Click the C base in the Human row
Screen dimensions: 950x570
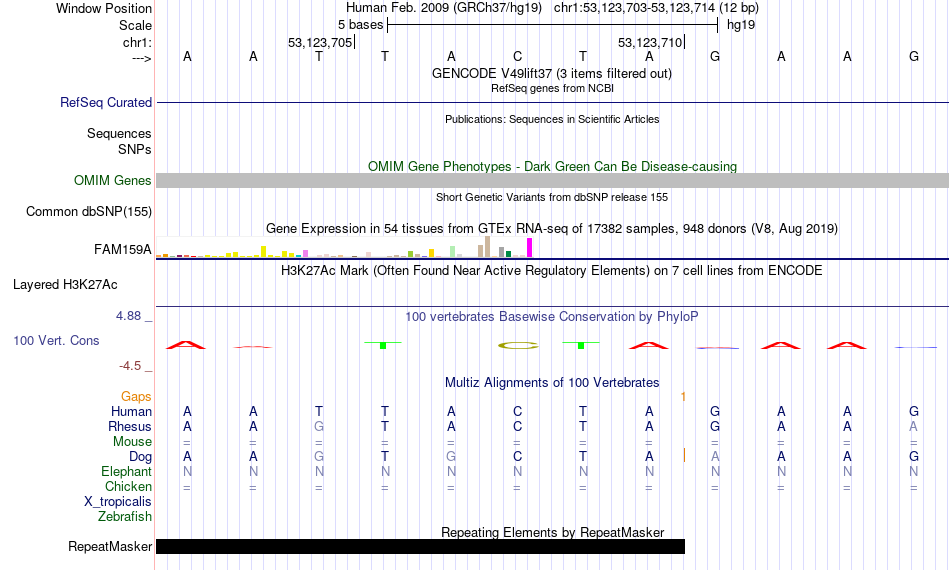pos(517,411)
